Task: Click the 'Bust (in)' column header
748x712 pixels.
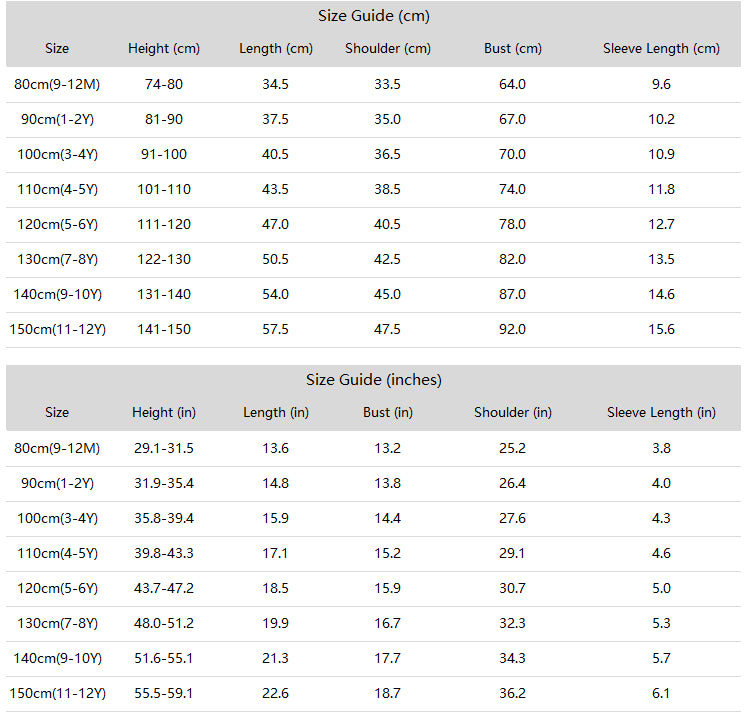Action: pyautogui.click(x=388, y=413)
